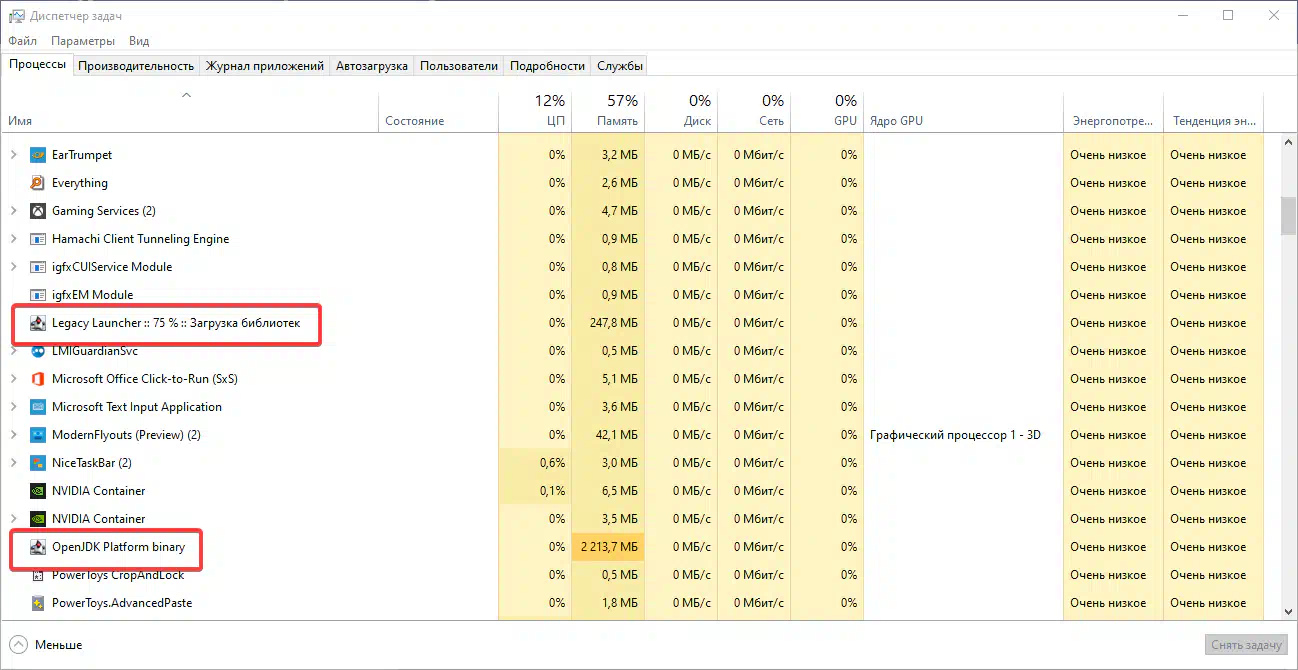Screen dimensions: 1298x670
Task: Click the vertical scrollbar thumb
Action: point(1288,215)
